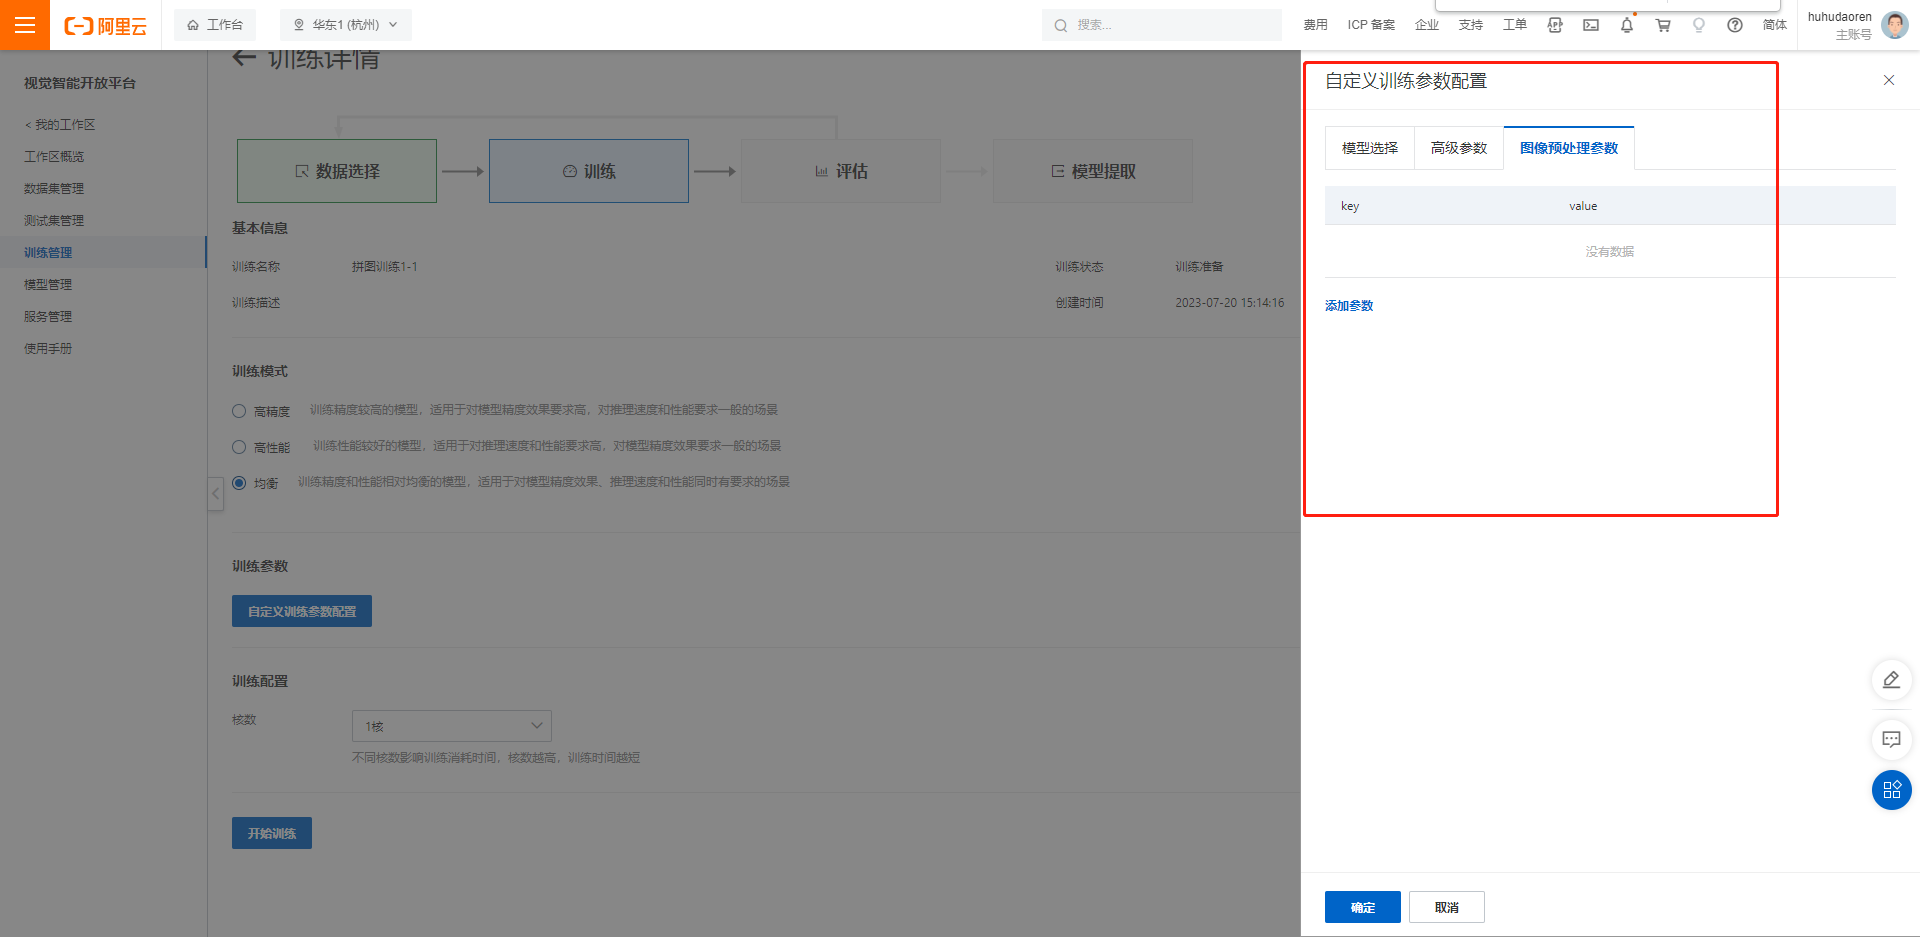Click the 工作台 button
This screenshot has width=1920, height=937.
click(215, 25)
